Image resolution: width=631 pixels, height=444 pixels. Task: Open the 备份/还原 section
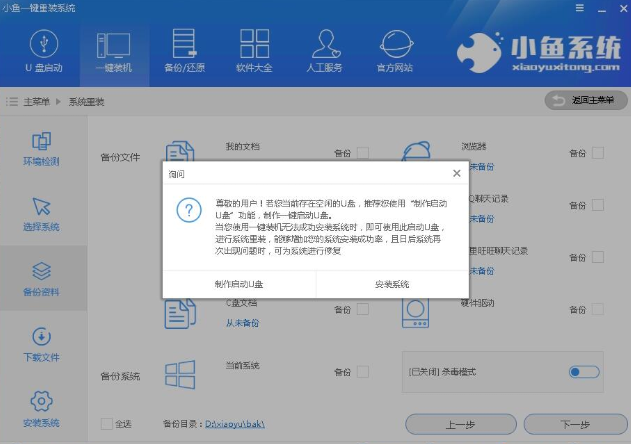click(184, 51)
